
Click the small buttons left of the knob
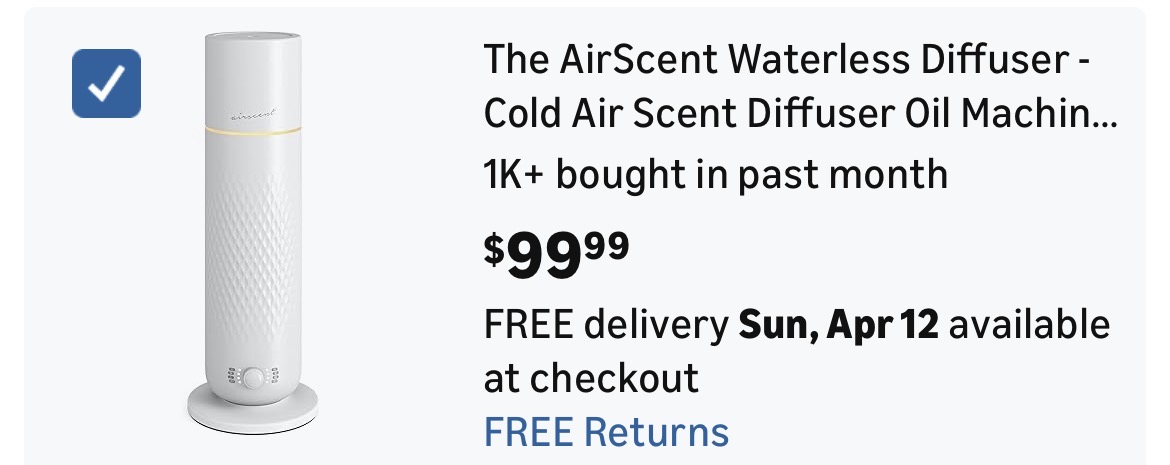point(233,379)
